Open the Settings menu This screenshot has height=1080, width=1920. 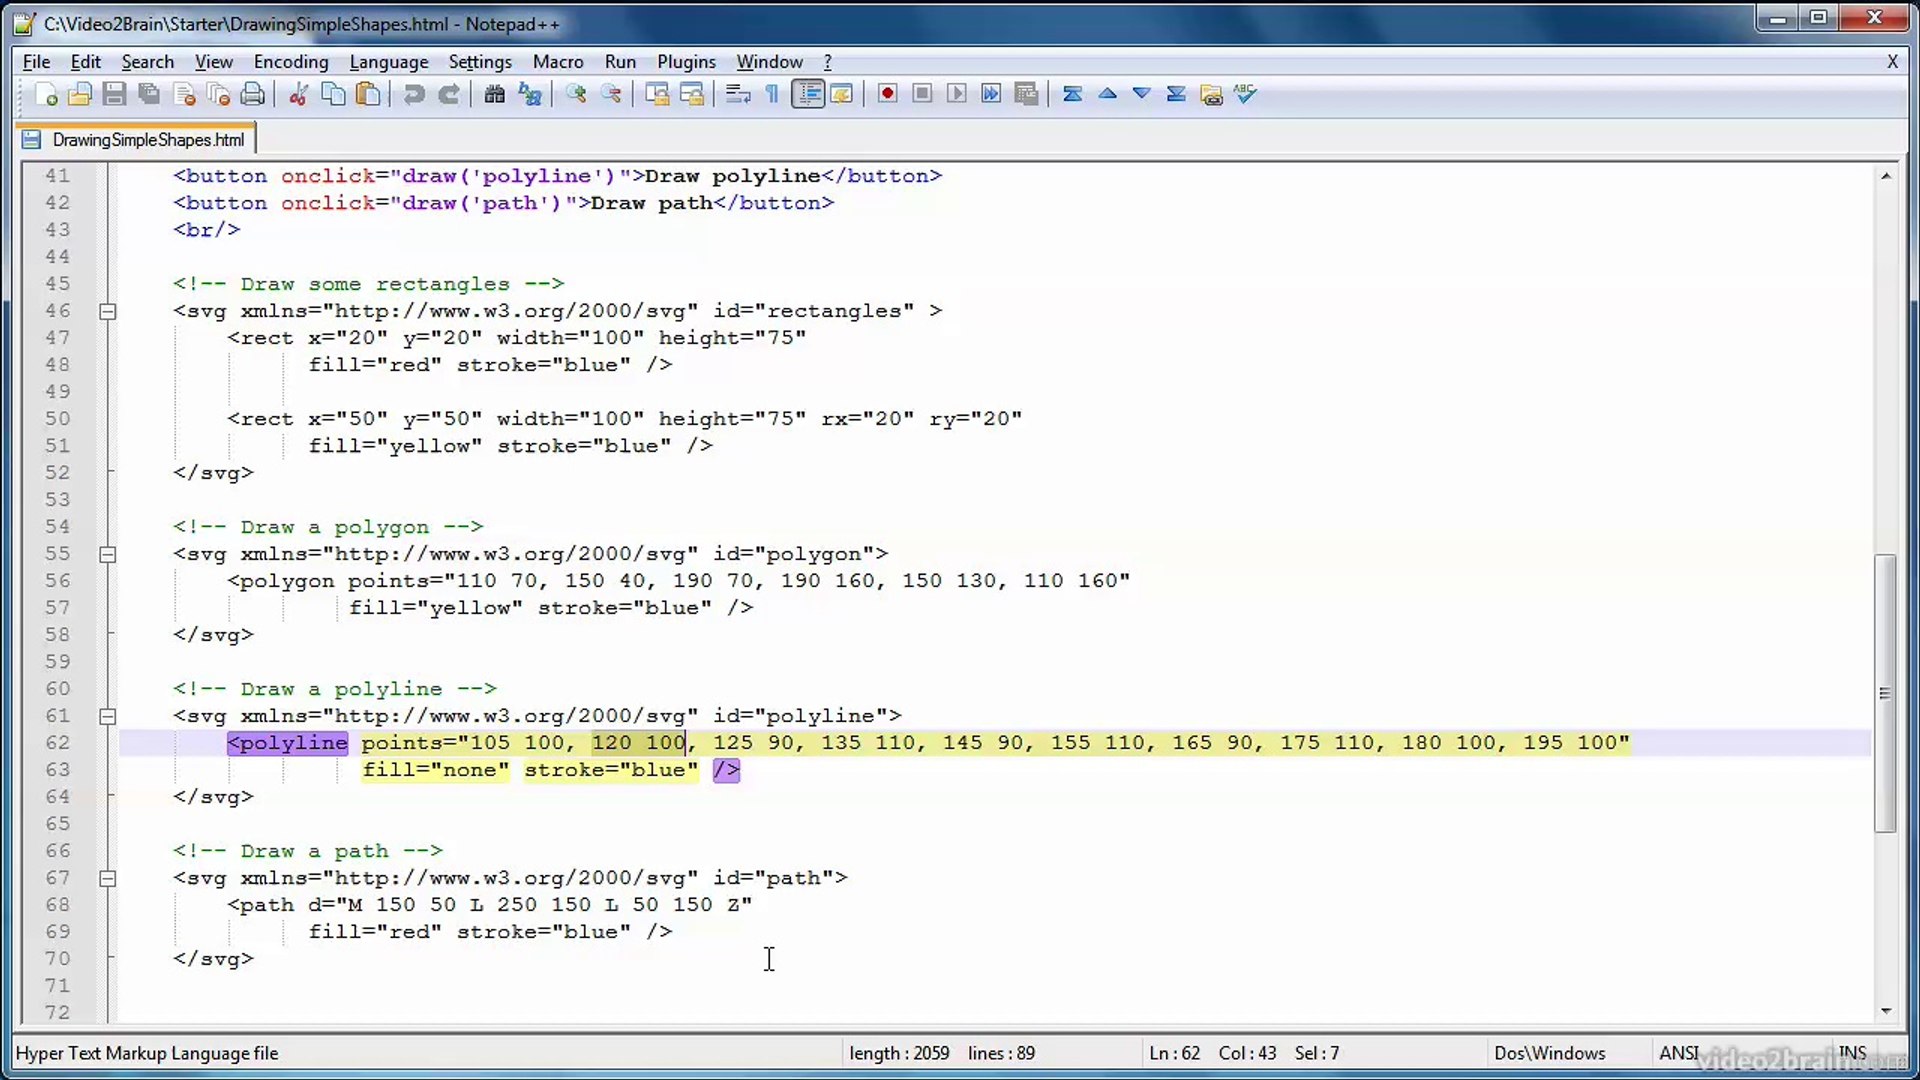(480, 62)
